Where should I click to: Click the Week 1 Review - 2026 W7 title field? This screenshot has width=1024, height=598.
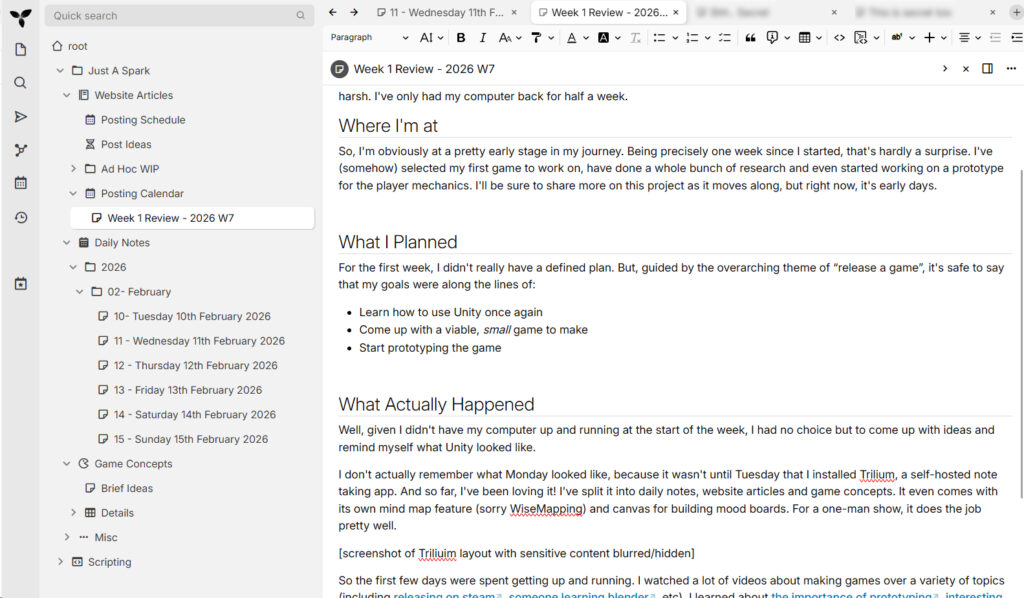[424, 69]
